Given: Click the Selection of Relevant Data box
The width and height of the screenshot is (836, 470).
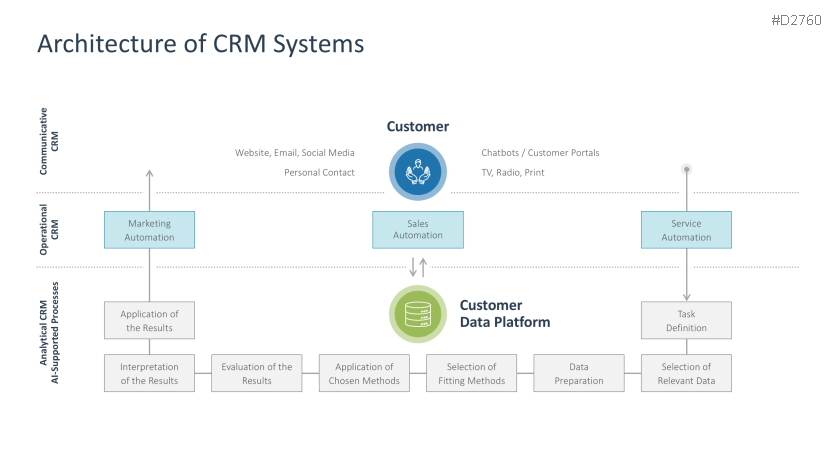Looking at the screenshot, I should pyautogui.click(x=686, y=373).
